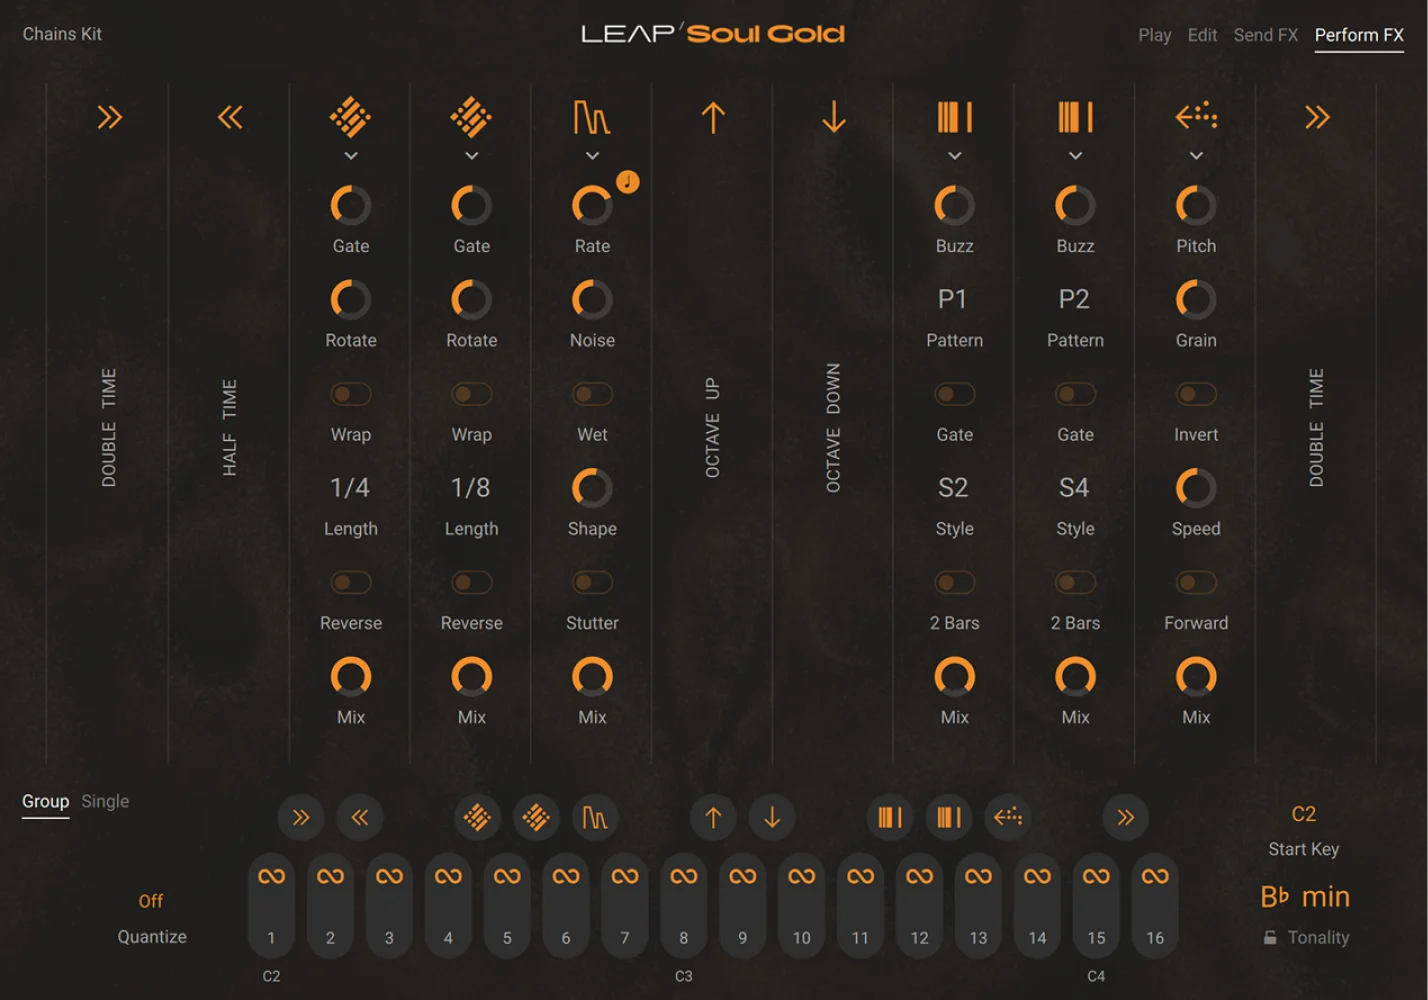Viewport: 1428px width, 1000px height.
Task: Toggle Wet on the Rate effect
Action: pos(591,394)
